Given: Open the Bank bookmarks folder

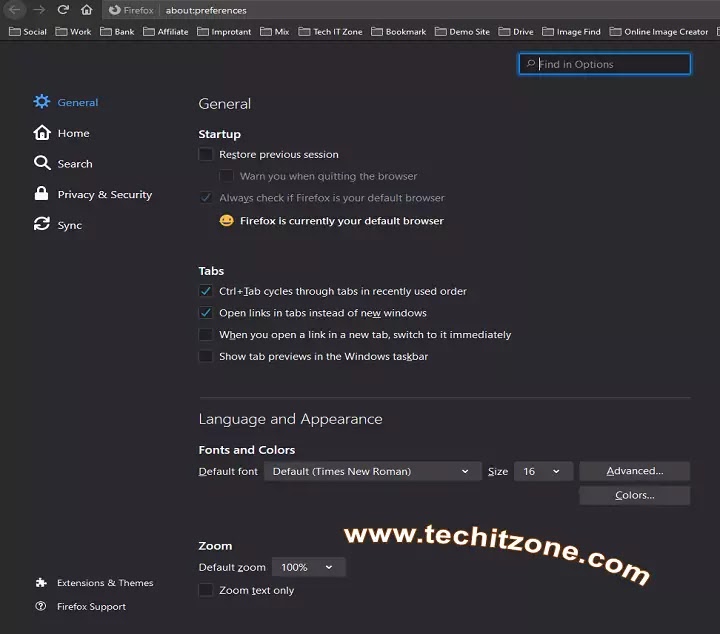Looking at the screenshot, I should coord(117,32).
